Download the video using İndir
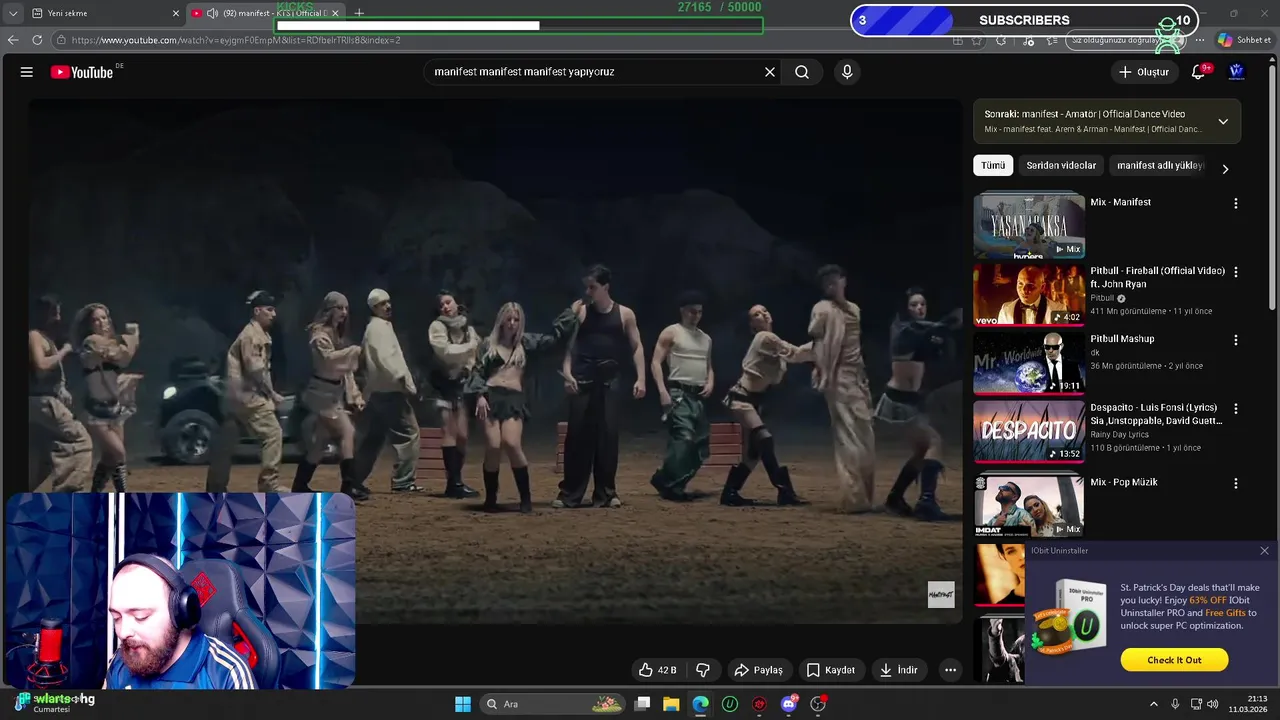 899,670
